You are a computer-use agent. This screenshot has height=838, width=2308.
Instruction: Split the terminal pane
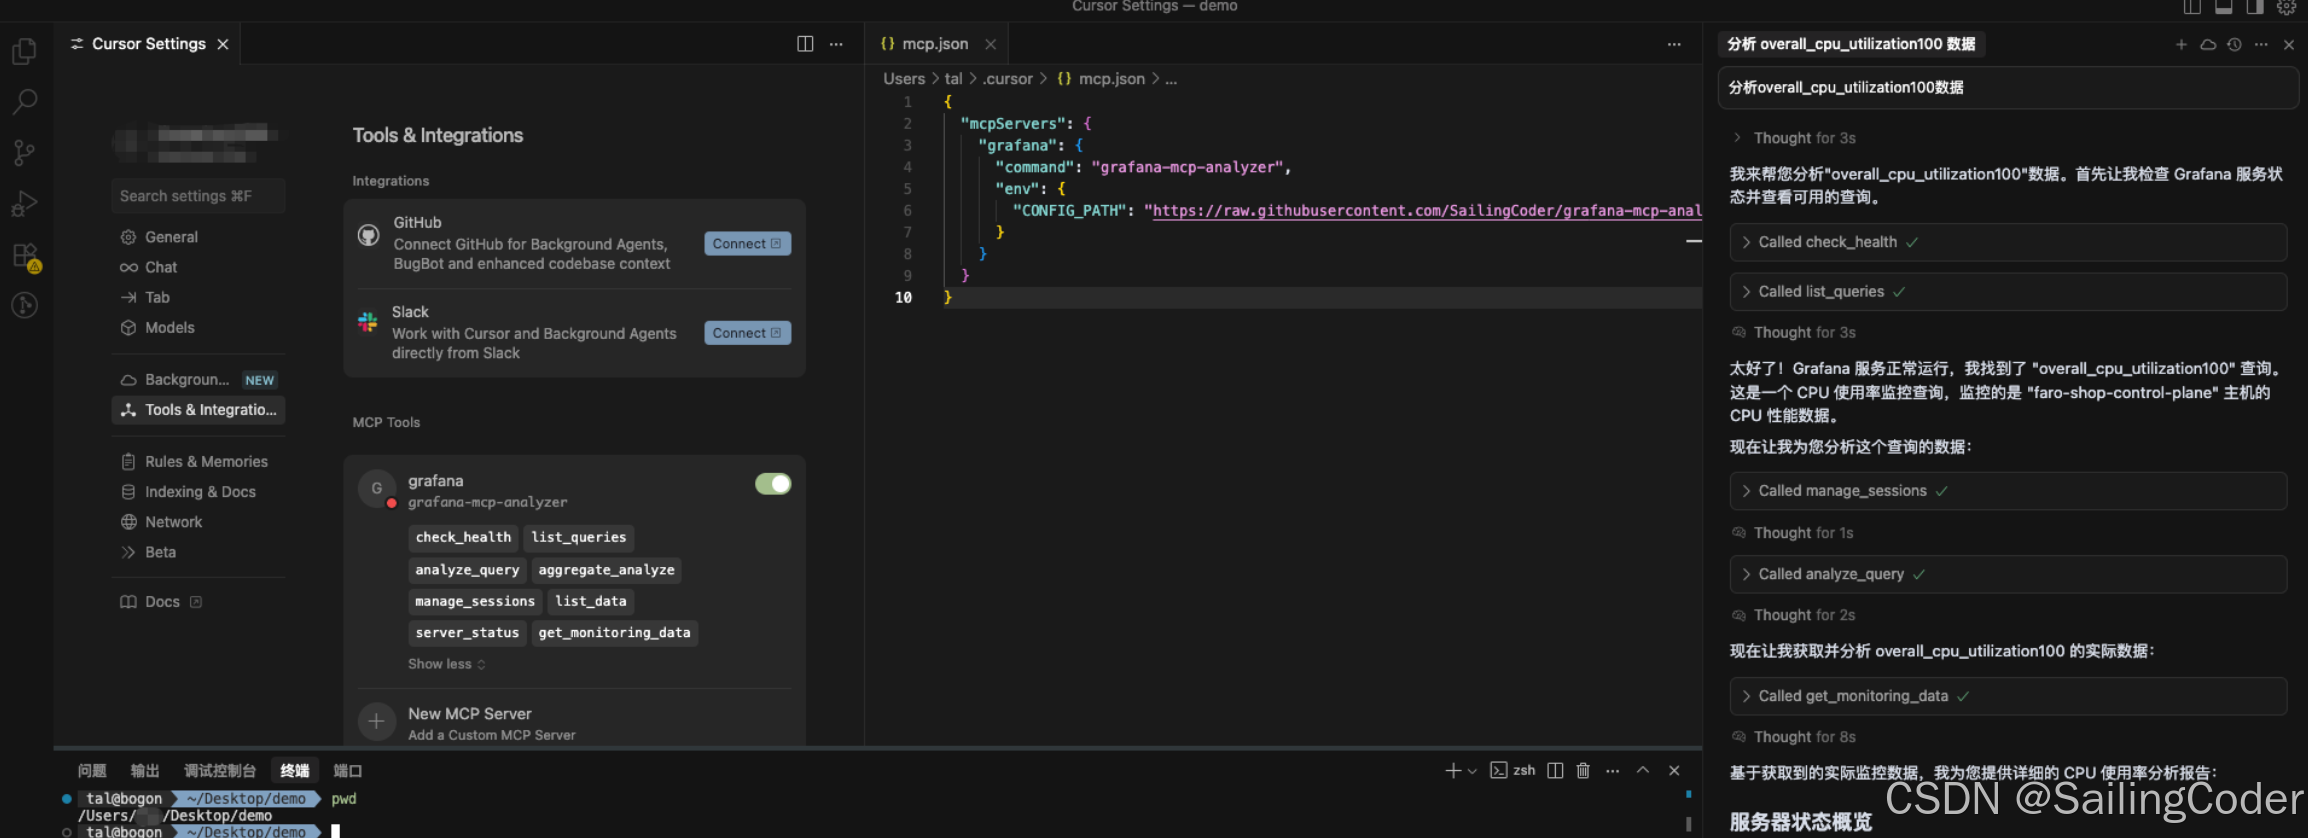[1555, 770]
